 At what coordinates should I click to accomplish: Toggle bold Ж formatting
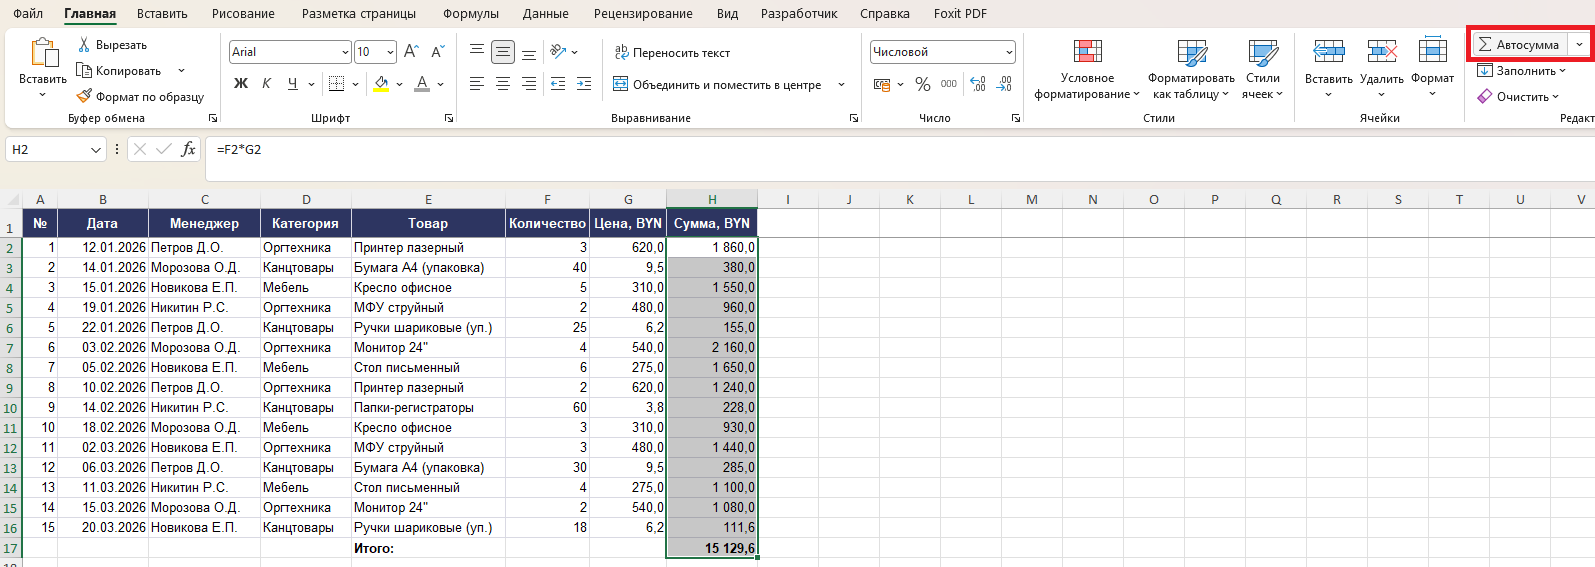coord(241,84)
